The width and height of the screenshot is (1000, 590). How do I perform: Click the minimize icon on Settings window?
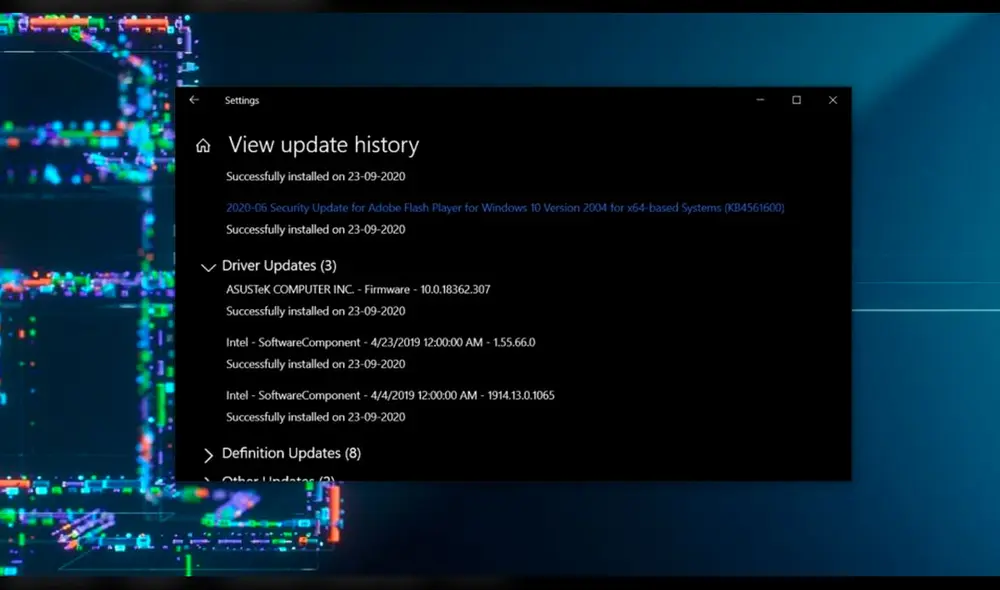[759, 100]
